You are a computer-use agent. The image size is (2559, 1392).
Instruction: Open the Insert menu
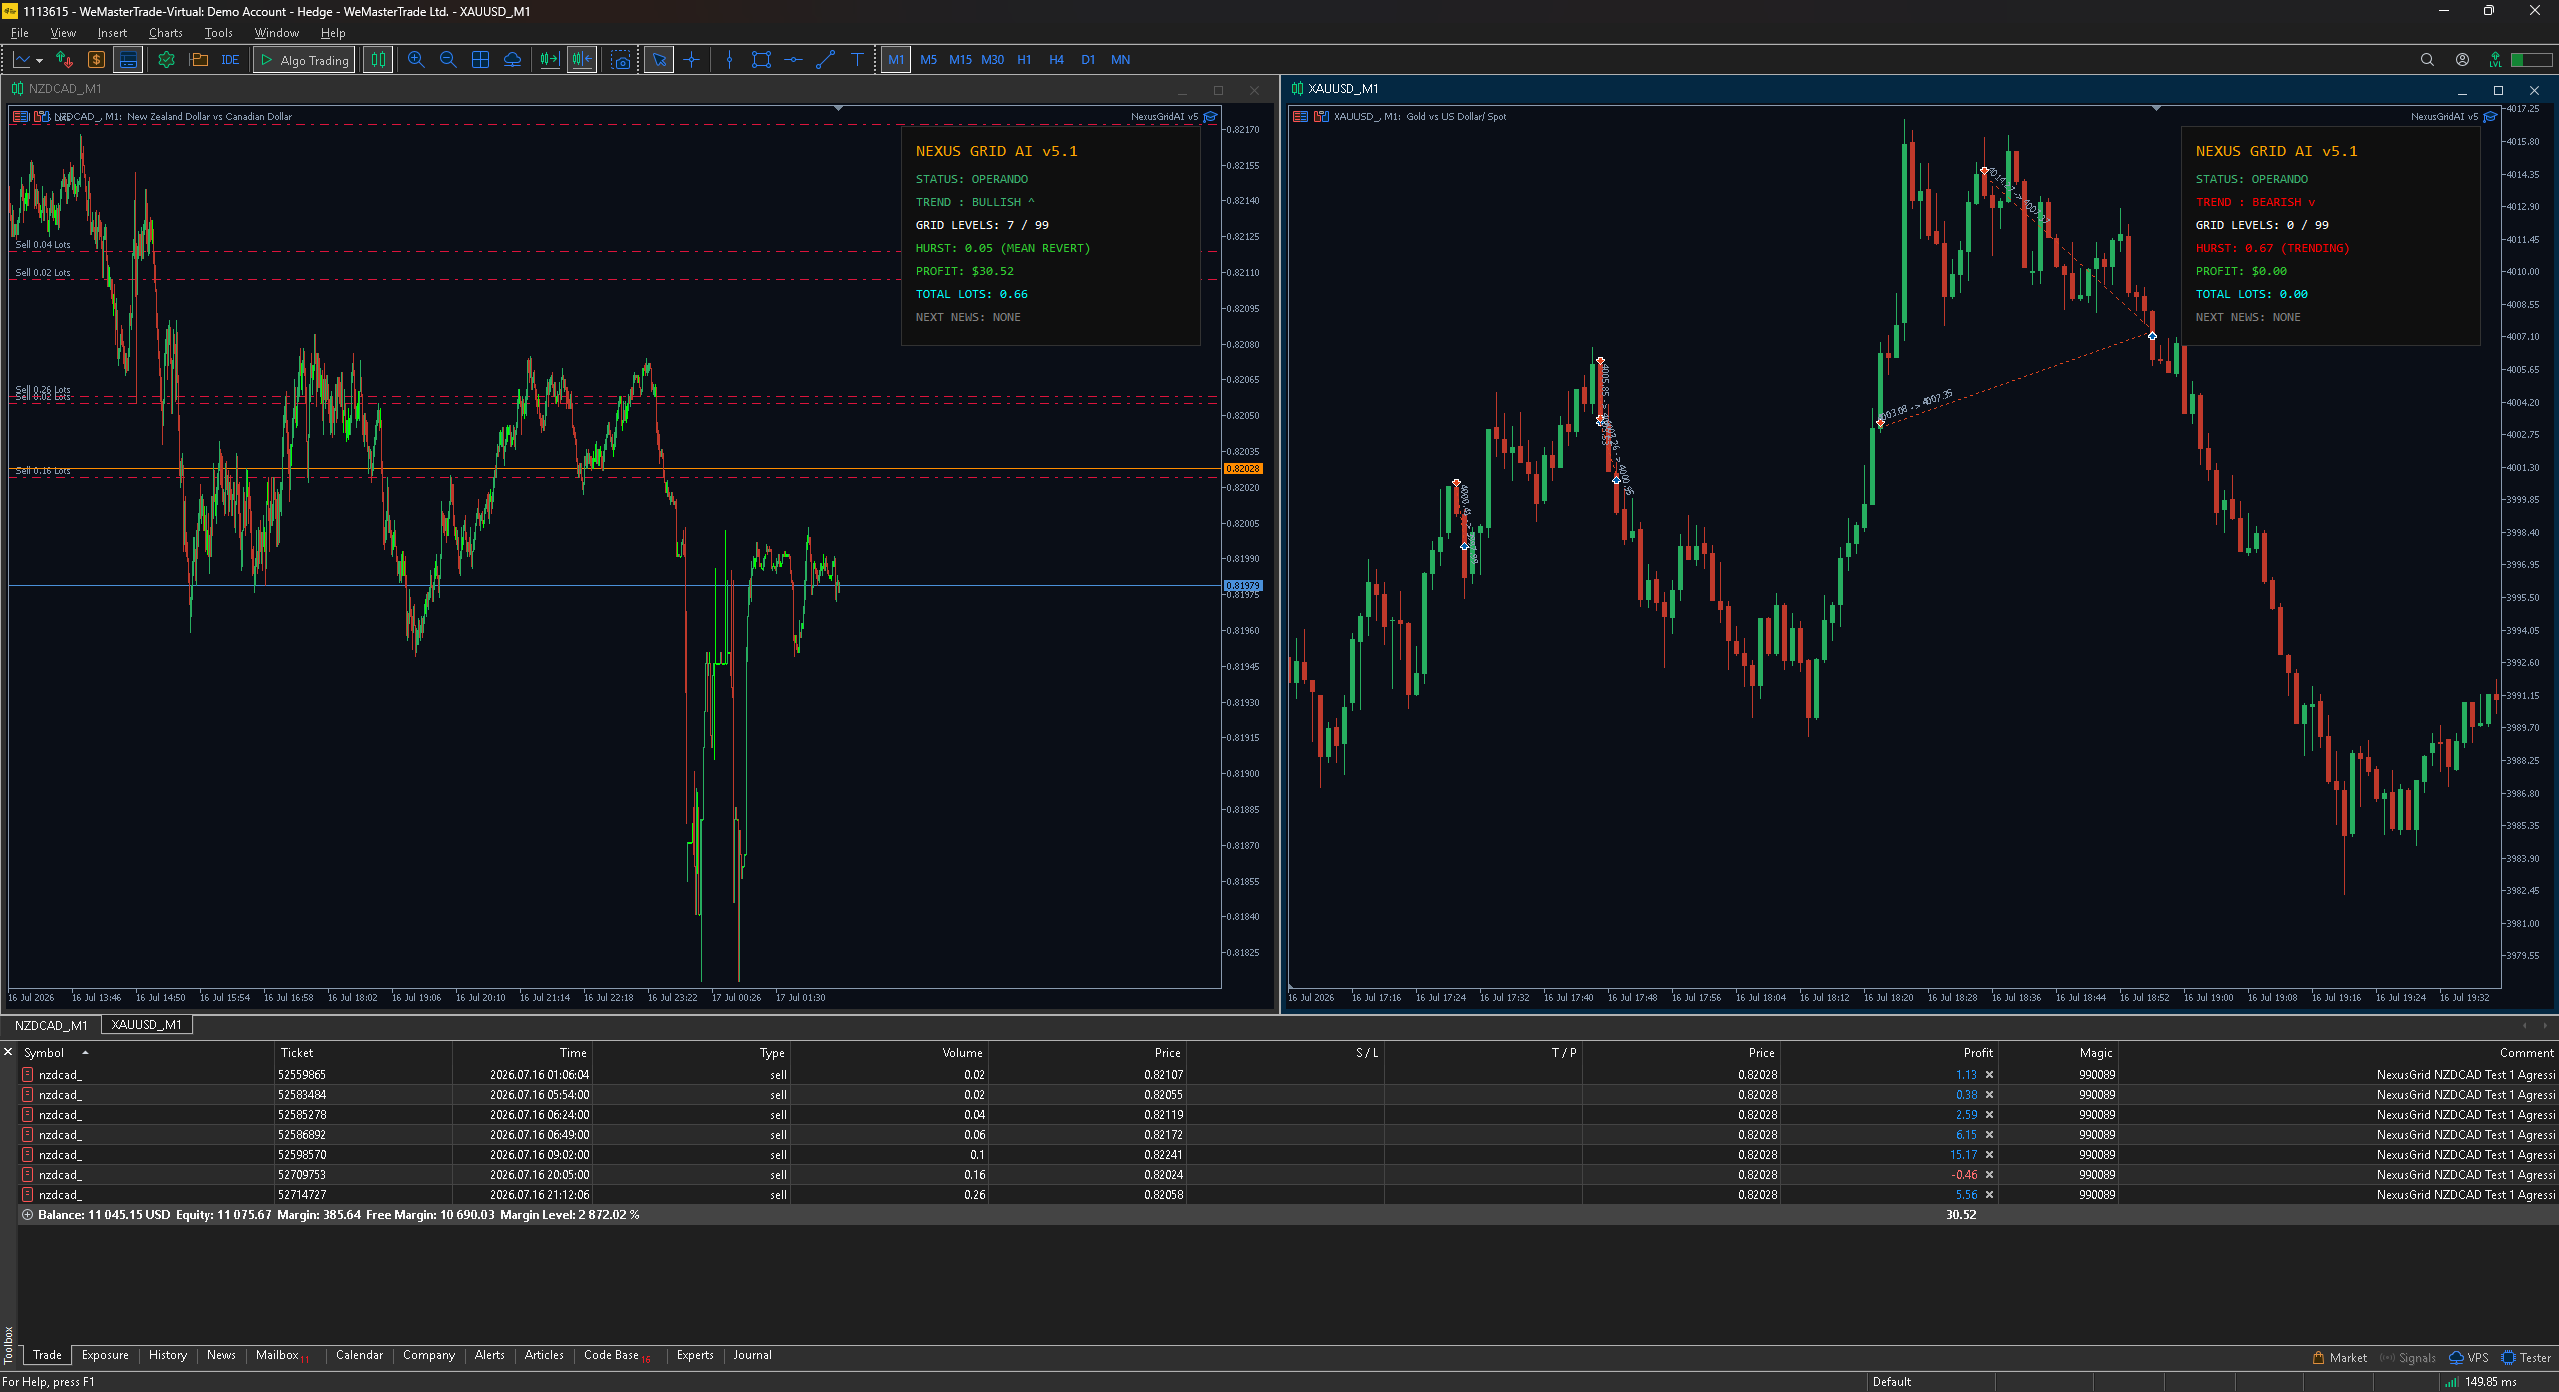tap(112, 33)
